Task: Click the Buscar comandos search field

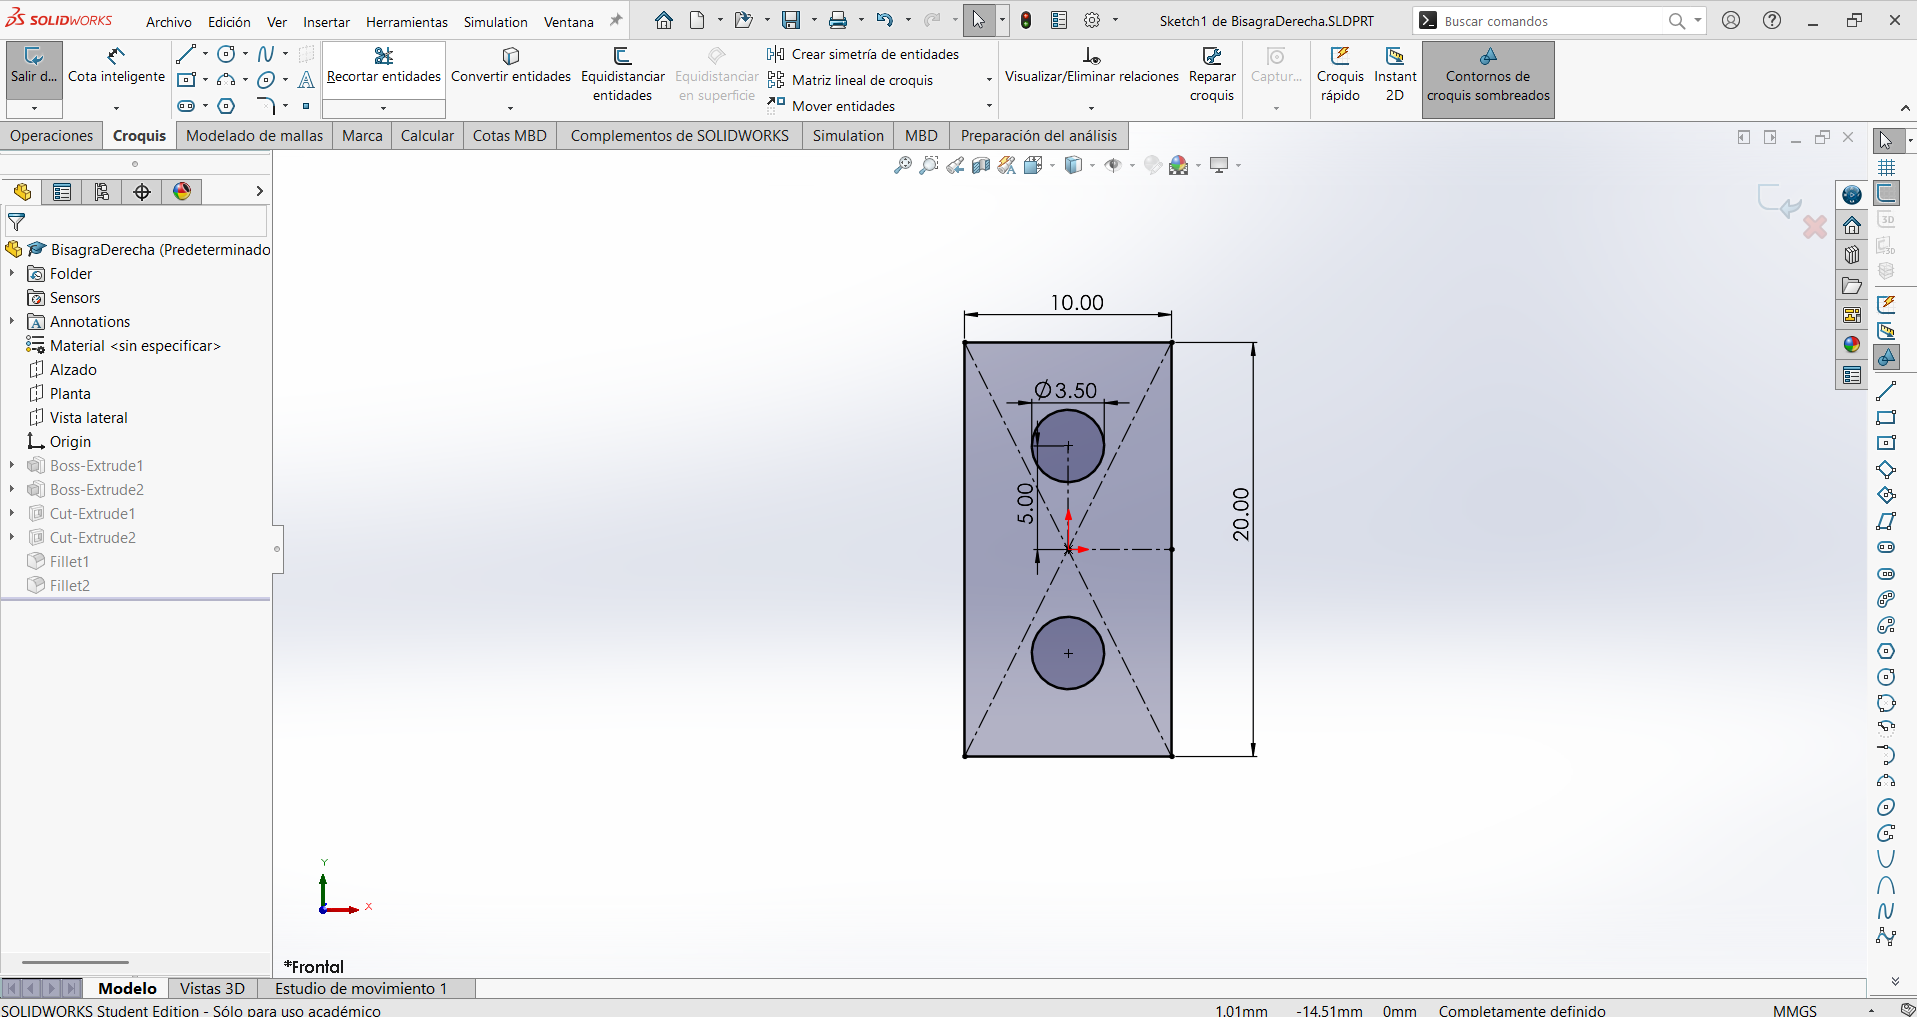Action: [1550, 21]
